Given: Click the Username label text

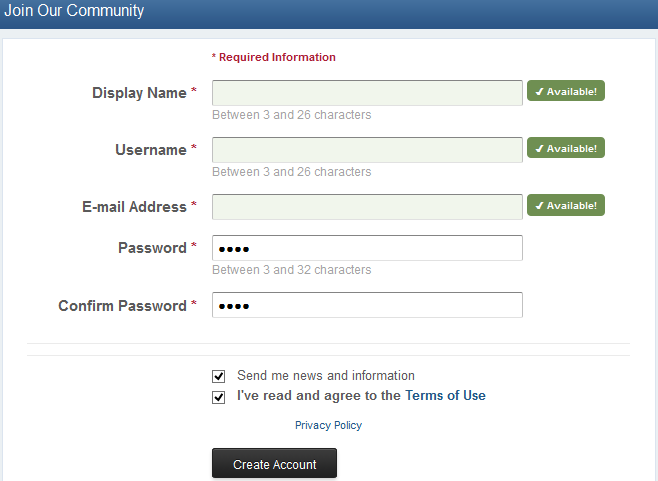Looking at the screenshot, I should pos(151,150).
